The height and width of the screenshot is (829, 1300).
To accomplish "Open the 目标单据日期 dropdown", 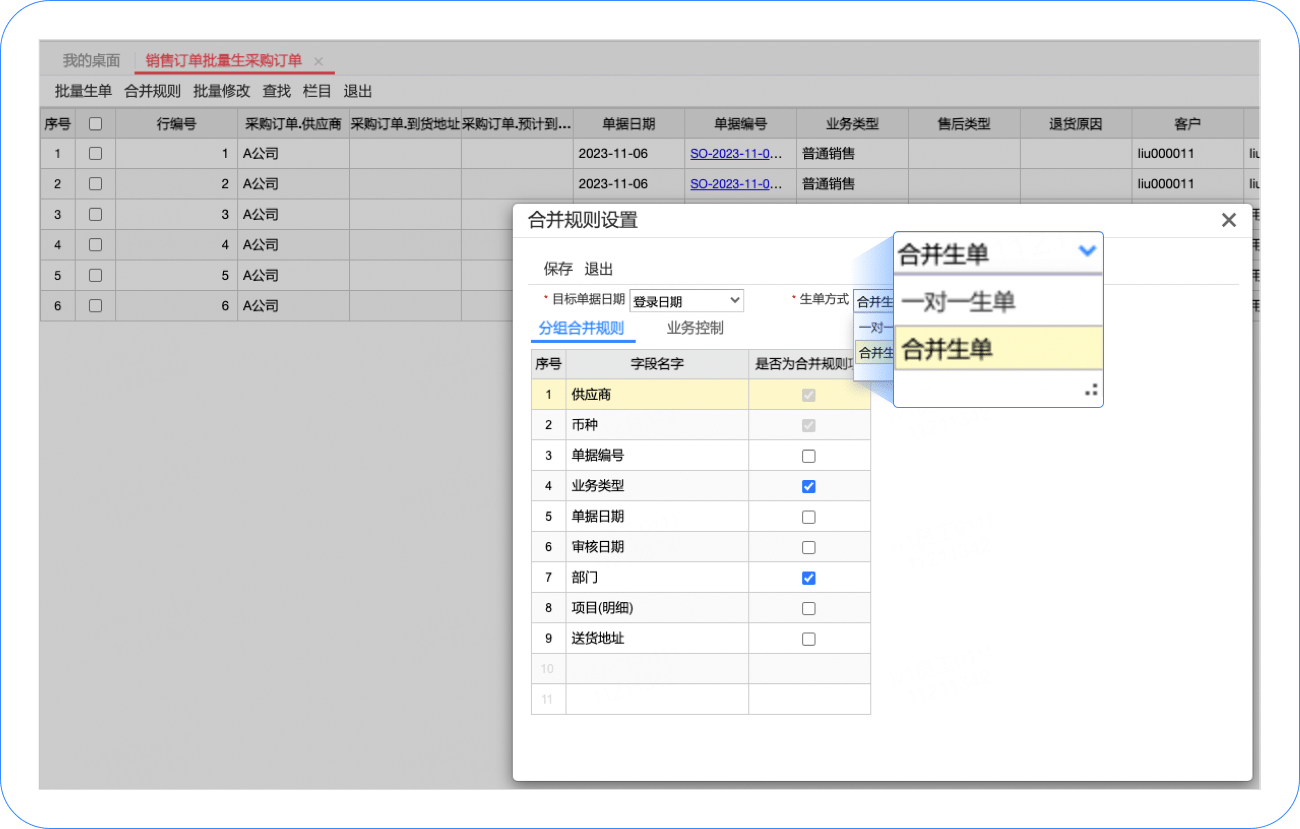I will 686,301.
